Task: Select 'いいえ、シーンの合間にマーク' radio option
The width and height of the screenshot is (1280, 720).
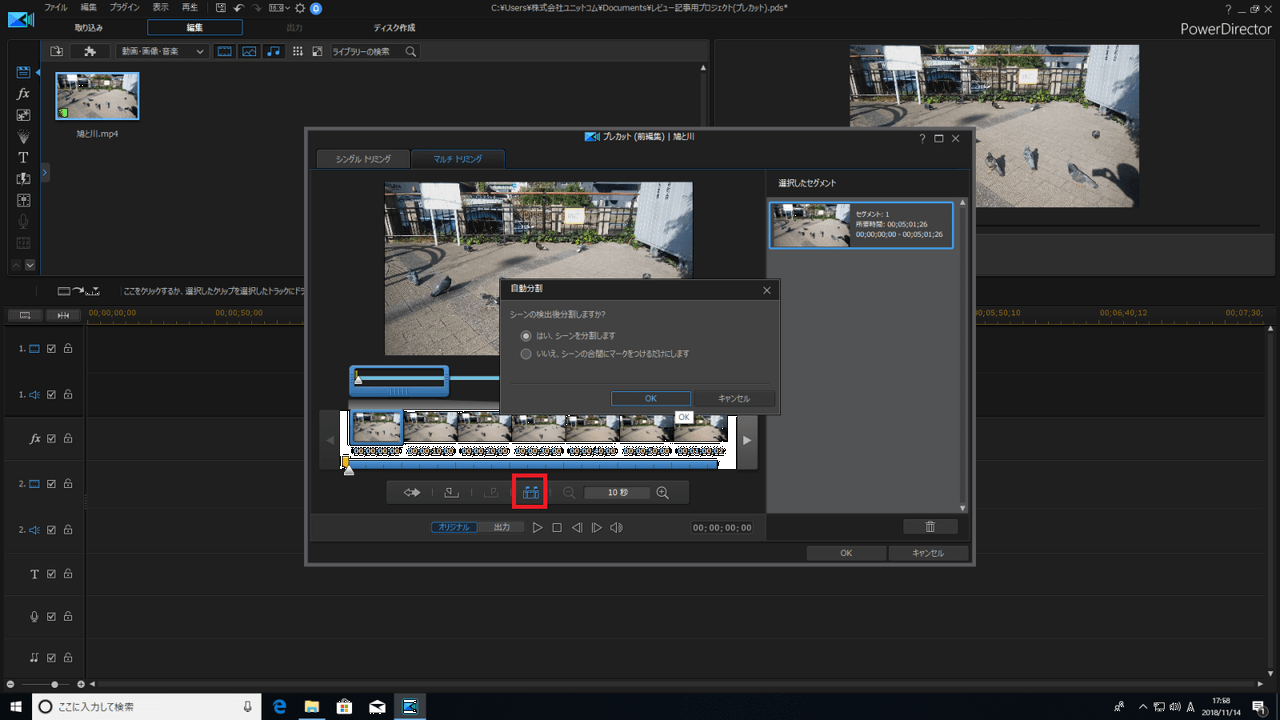Action: pos(526,354)
